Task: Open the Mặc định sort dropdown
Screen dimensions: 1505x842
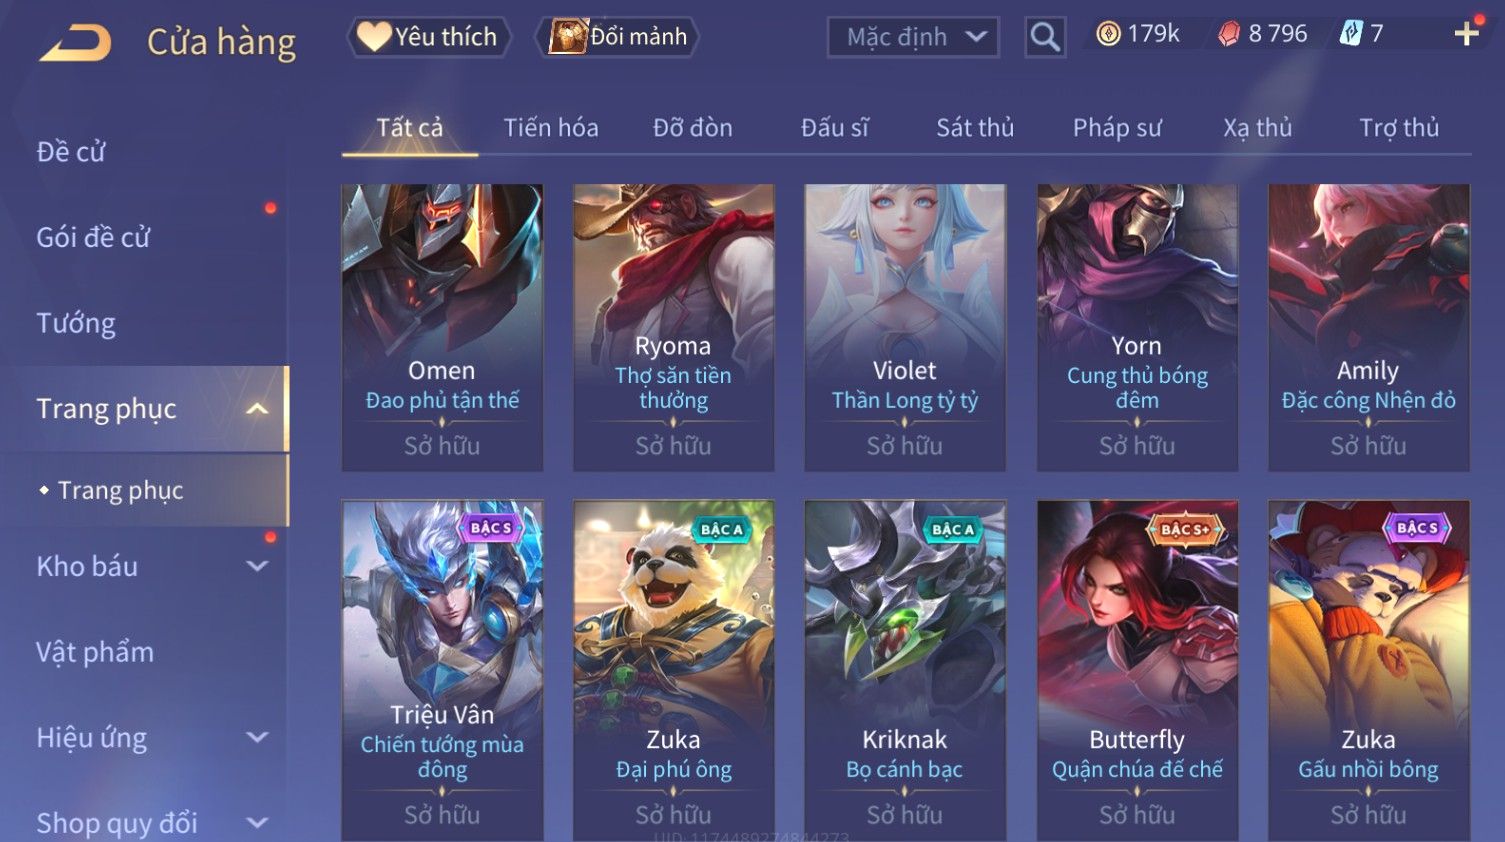Action: (913, 37)
